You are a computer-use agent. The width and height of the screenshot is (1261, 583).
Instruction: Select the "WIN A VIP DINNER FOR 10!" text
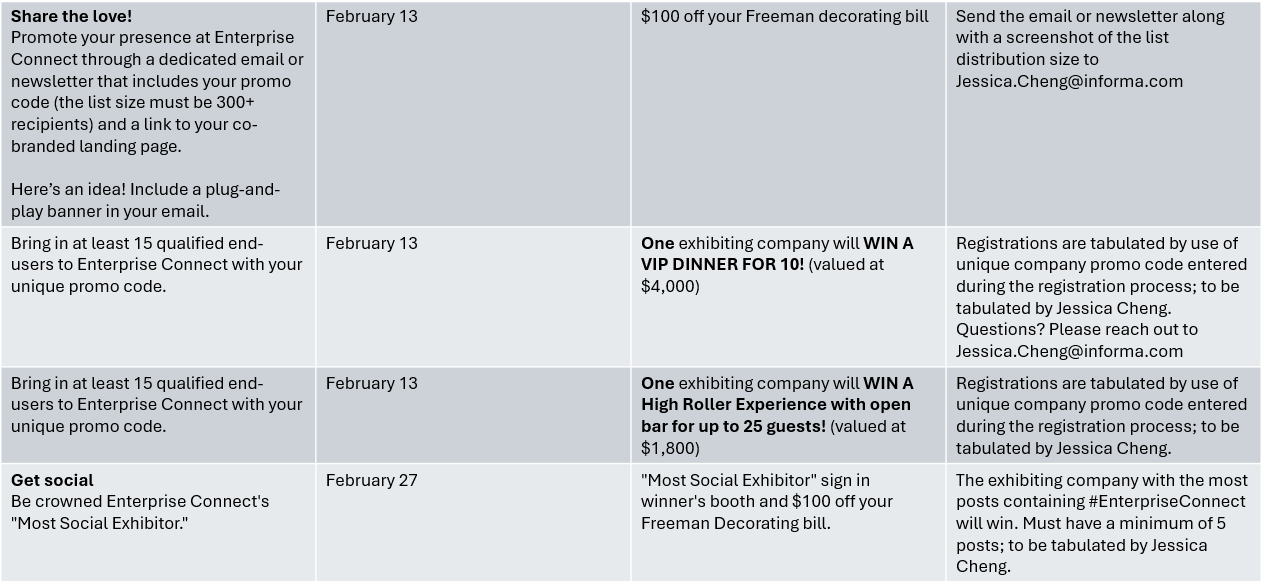click(777, 254)
